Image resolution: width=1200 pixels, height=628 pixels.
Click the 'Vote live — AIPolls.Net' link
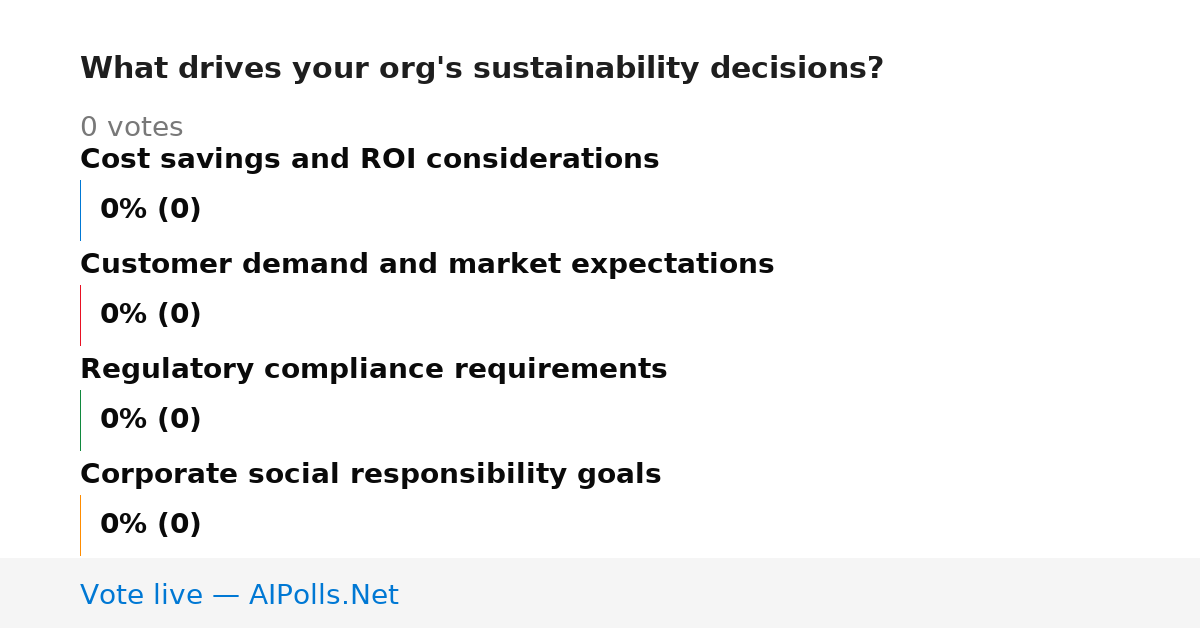tap(239, 595)
